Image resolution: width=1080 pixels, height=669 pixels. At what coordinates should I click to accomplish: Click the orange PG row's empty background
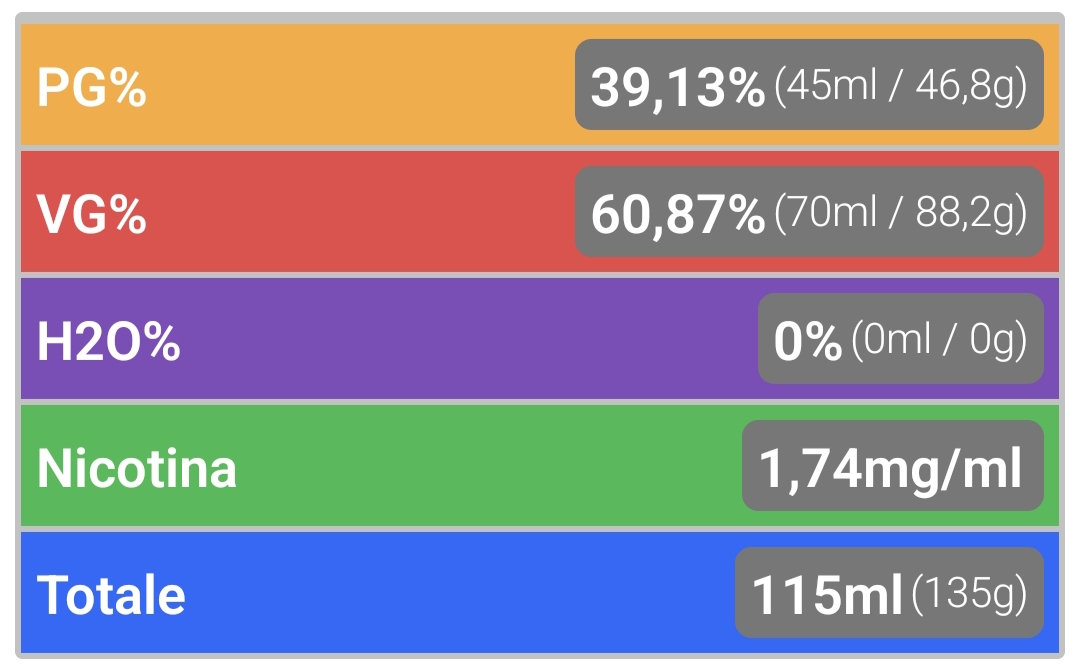click(x=358, y=85)
